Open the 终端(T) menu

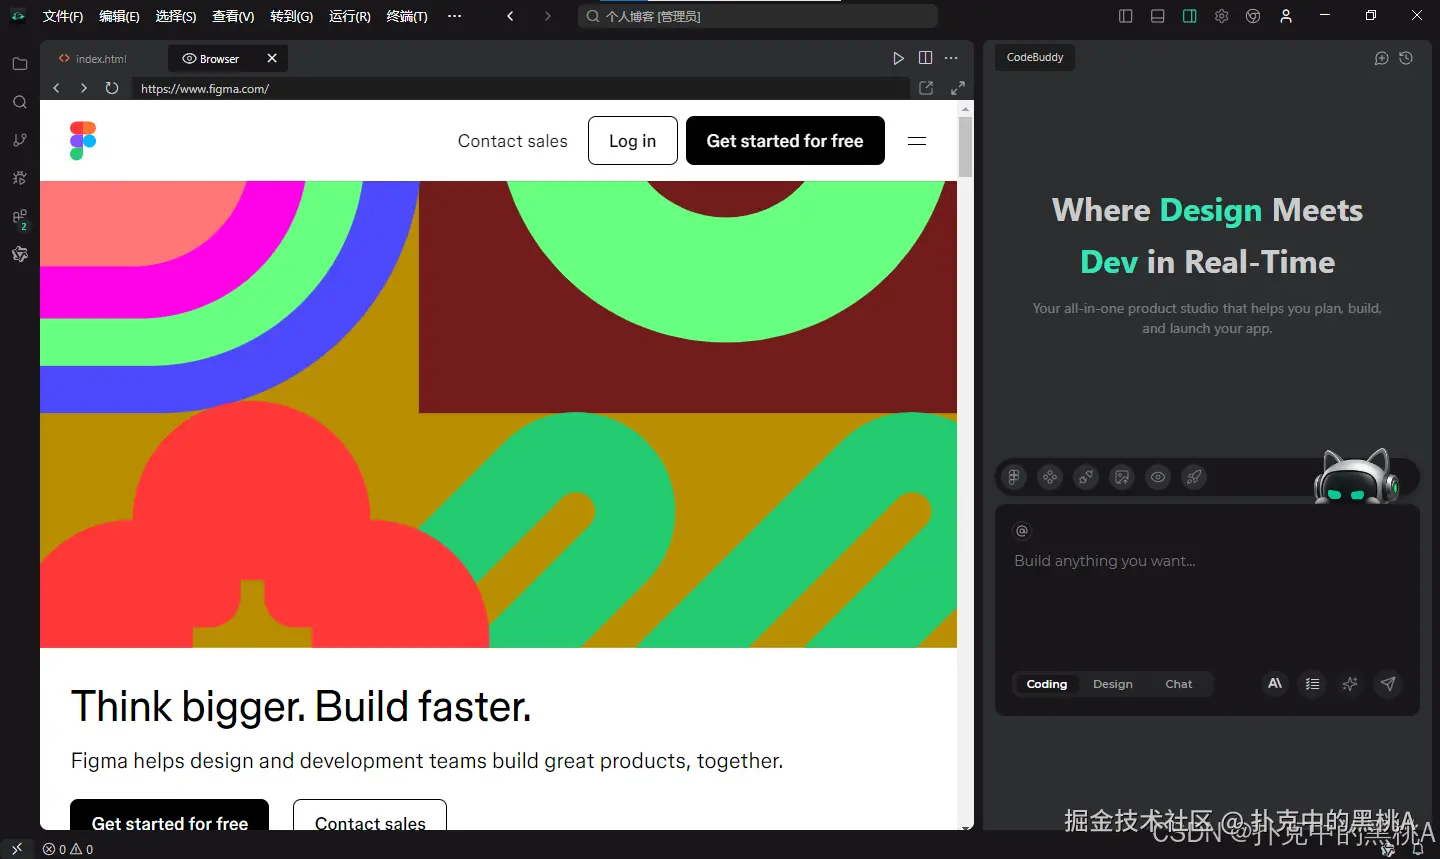(407, 16)
